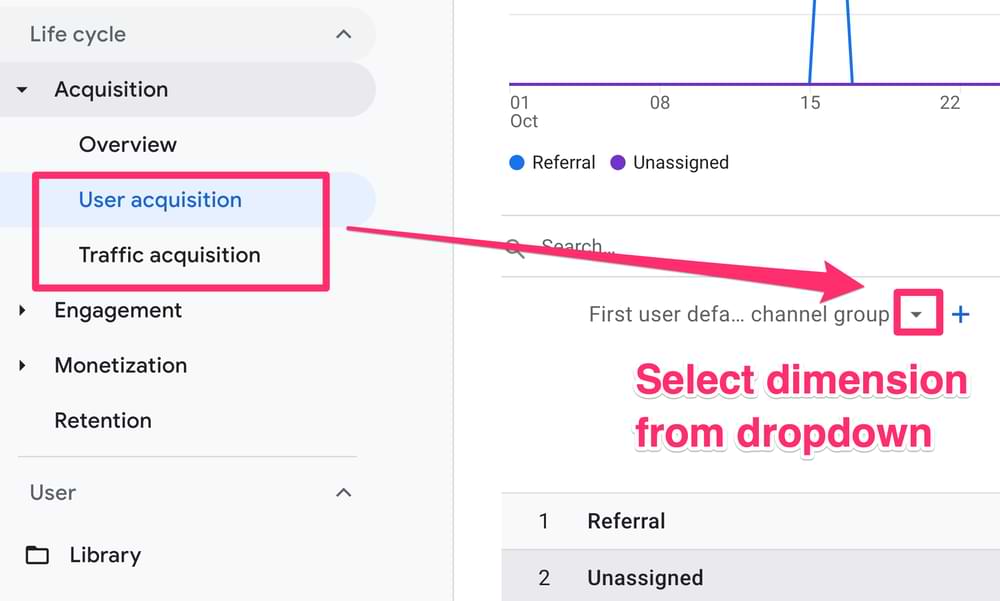Viewport: 1000px width, 601px height.
Task: Expand the Monetization tree arrow
Action: (22, 366)
